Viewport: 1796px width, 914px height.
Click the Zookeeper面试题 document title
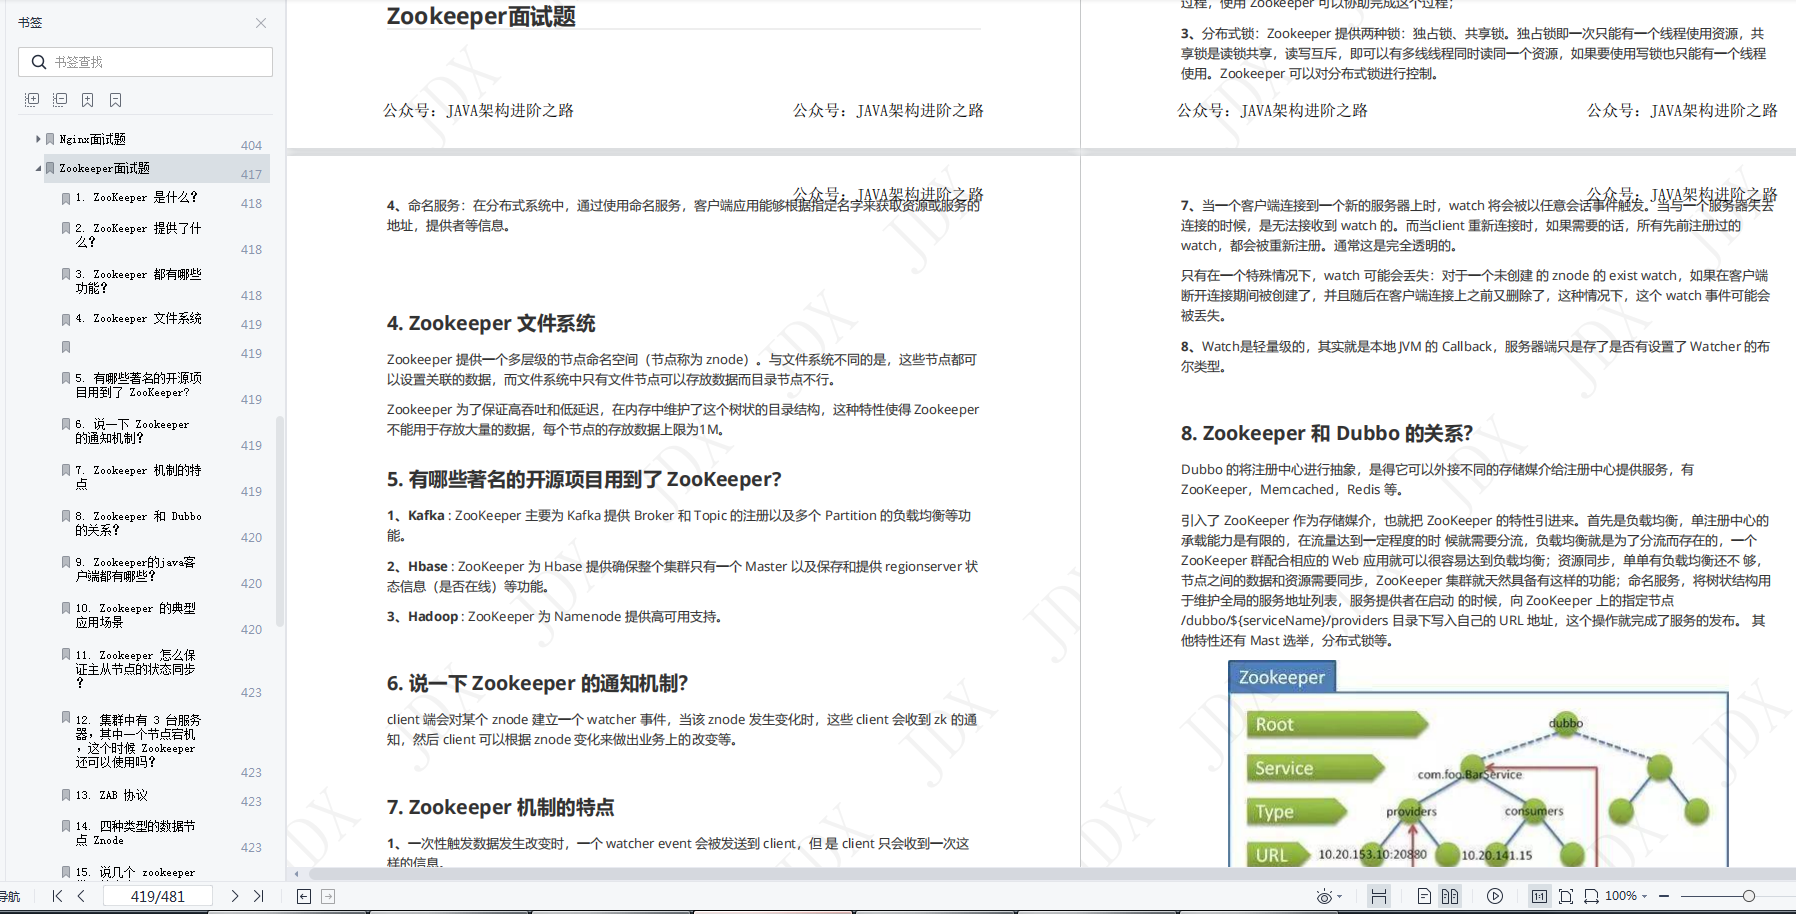tap(481, 16)
